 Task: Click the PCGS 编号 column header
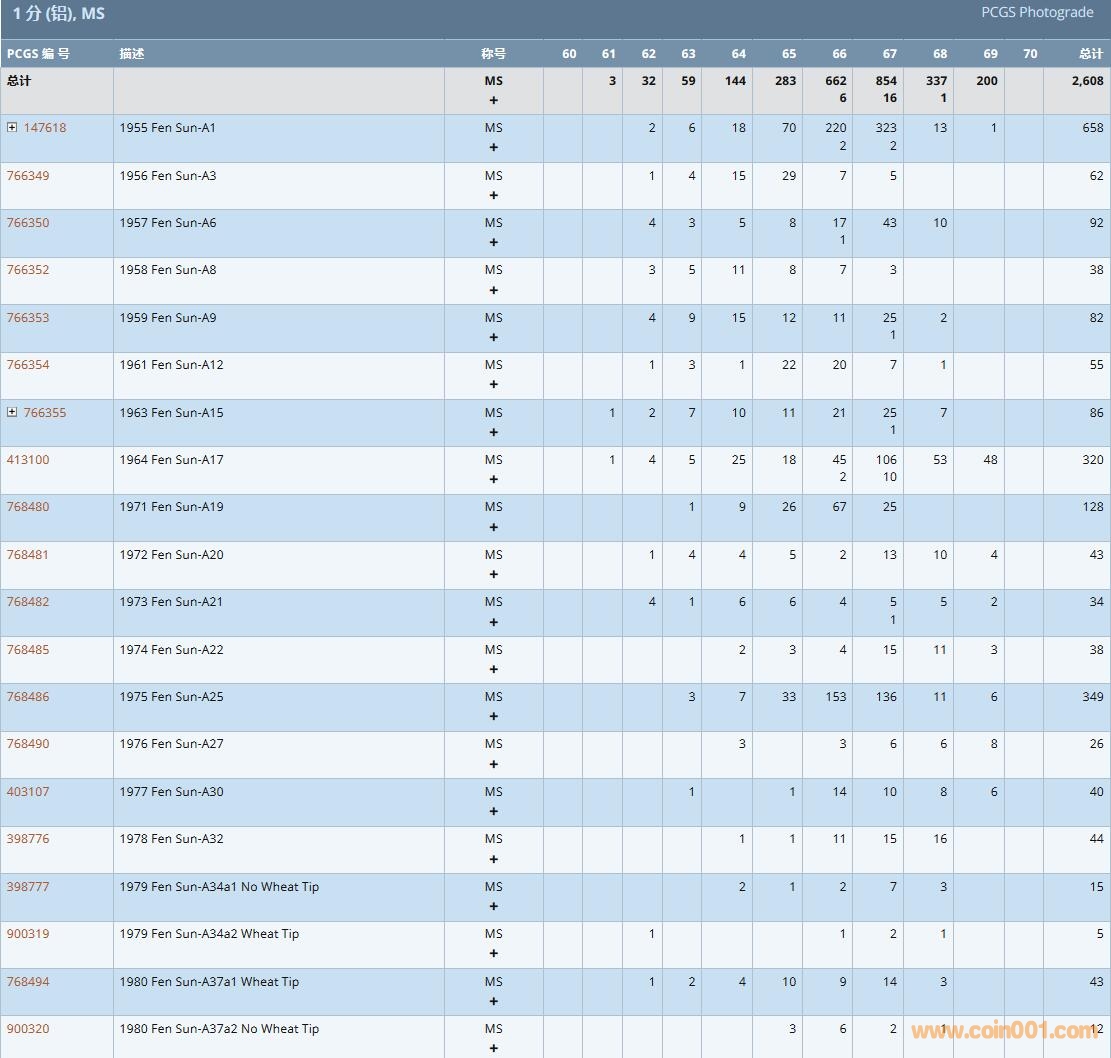(38, 54)
